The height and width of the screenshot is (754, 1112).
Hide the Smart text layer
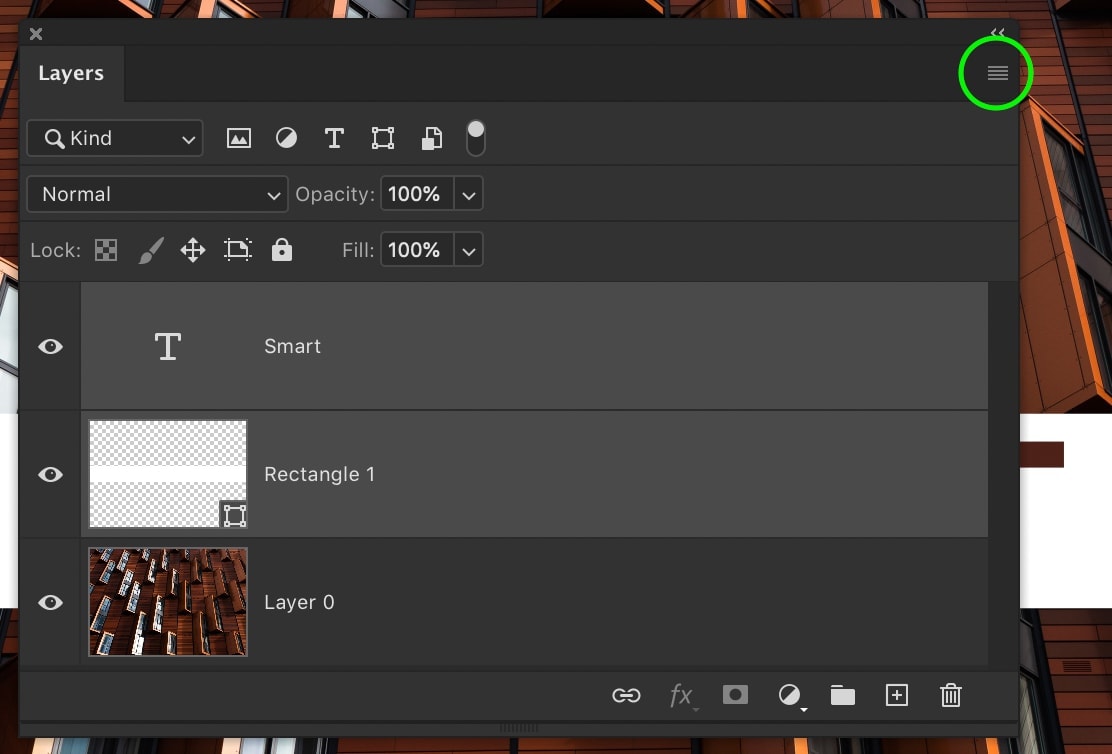pos(49,346)
